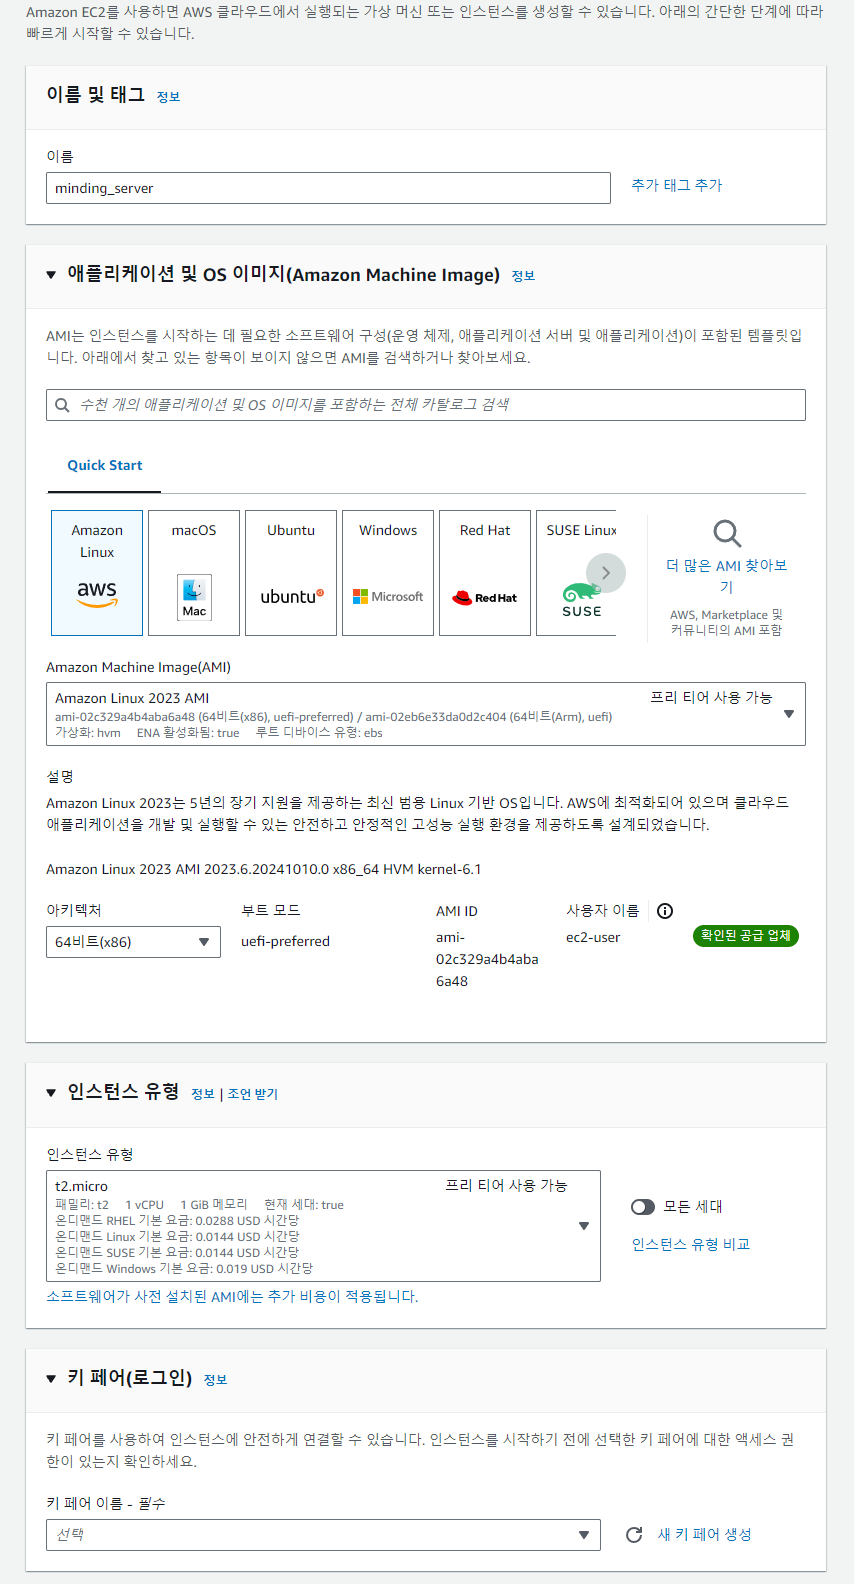Click the aws logo icon
Image resolution: width=854 pixels, height=1584 pixels.
(x=97, y=594)
